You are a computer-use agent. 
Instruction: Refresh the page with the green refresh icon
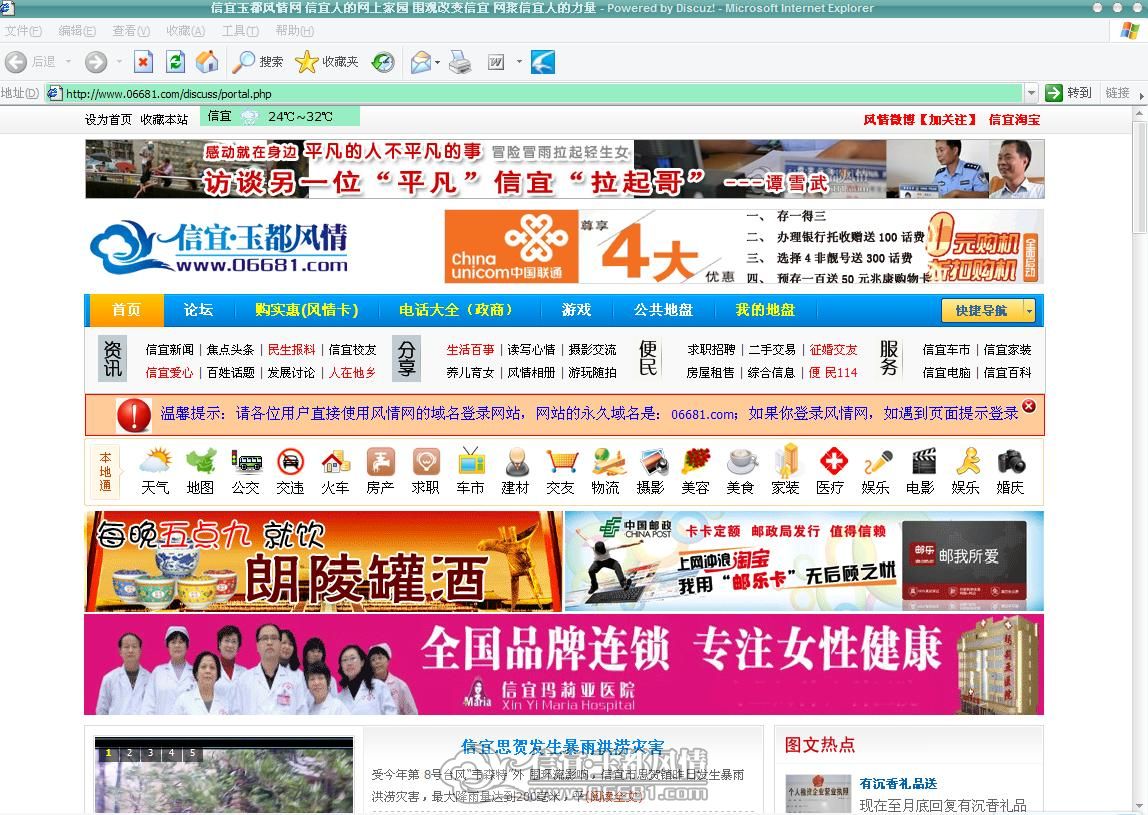175,62
